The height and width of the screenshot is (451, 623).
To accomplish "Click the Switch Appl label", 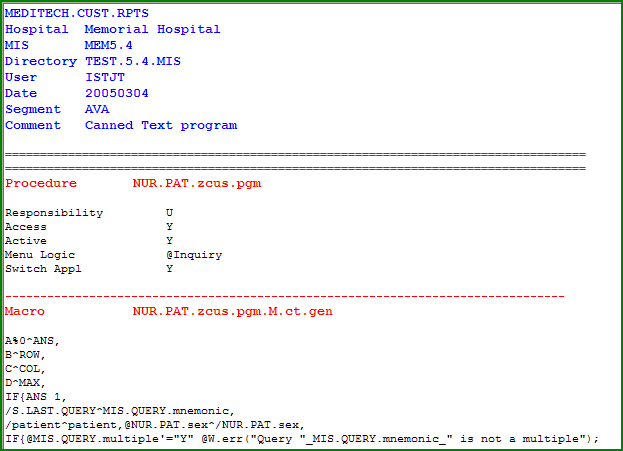I will click(x=43, y=269).
